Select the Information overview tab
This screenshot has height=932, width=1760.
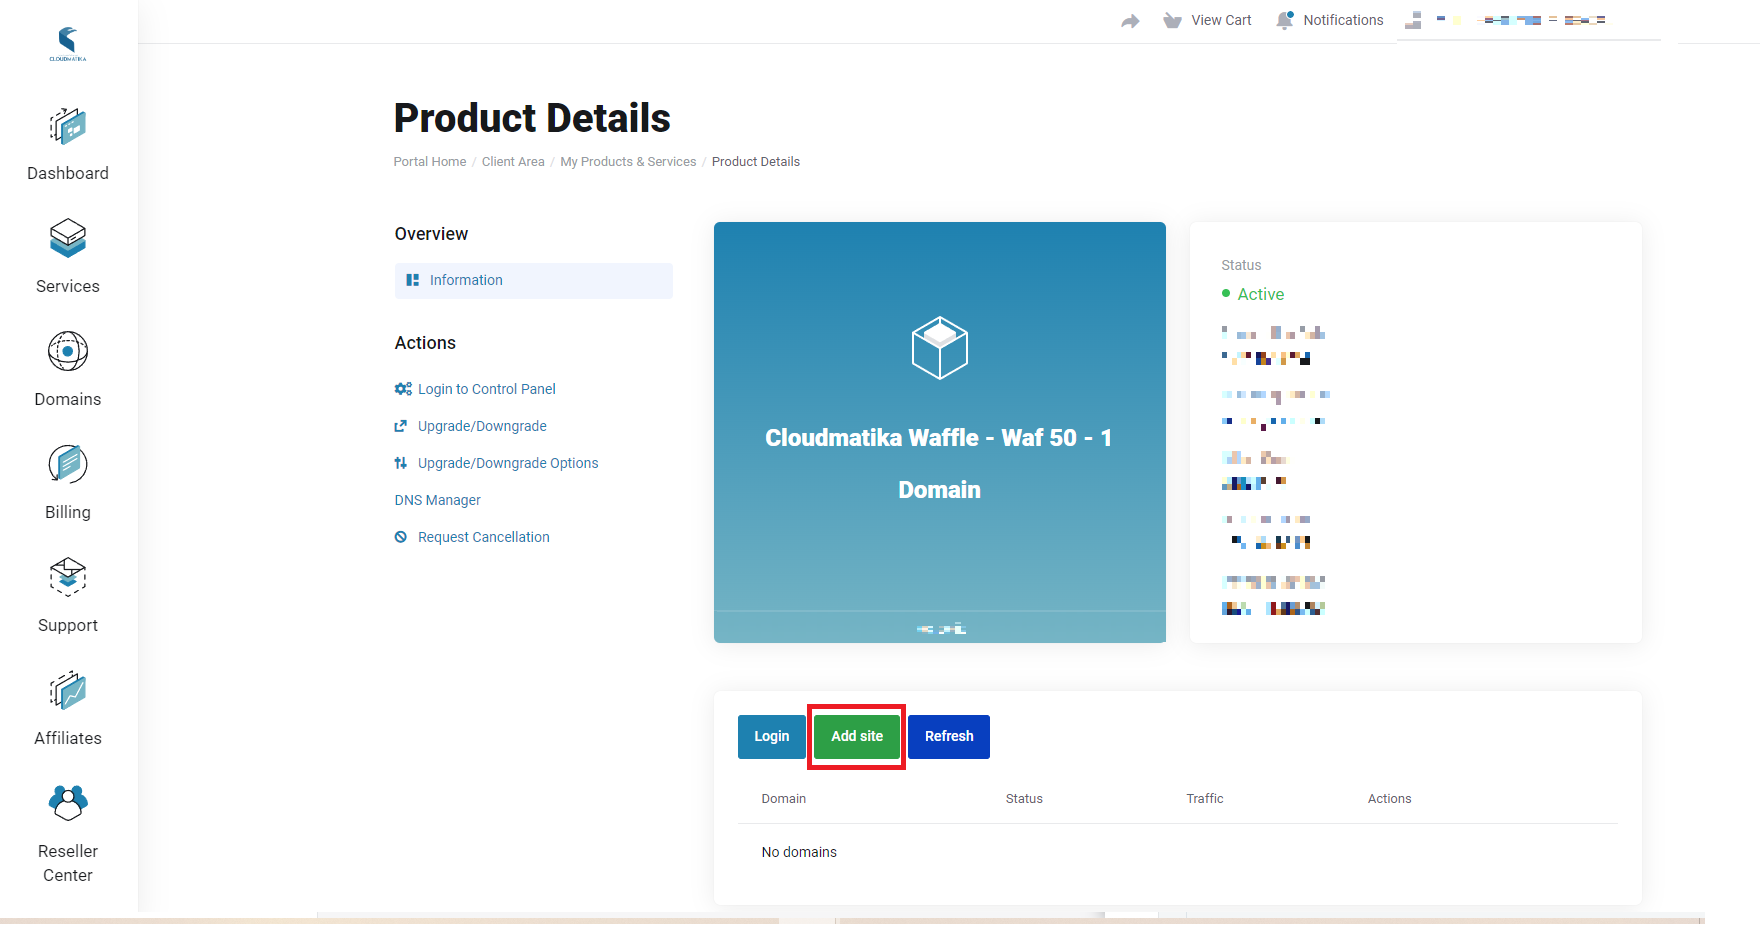click(534, 281)
